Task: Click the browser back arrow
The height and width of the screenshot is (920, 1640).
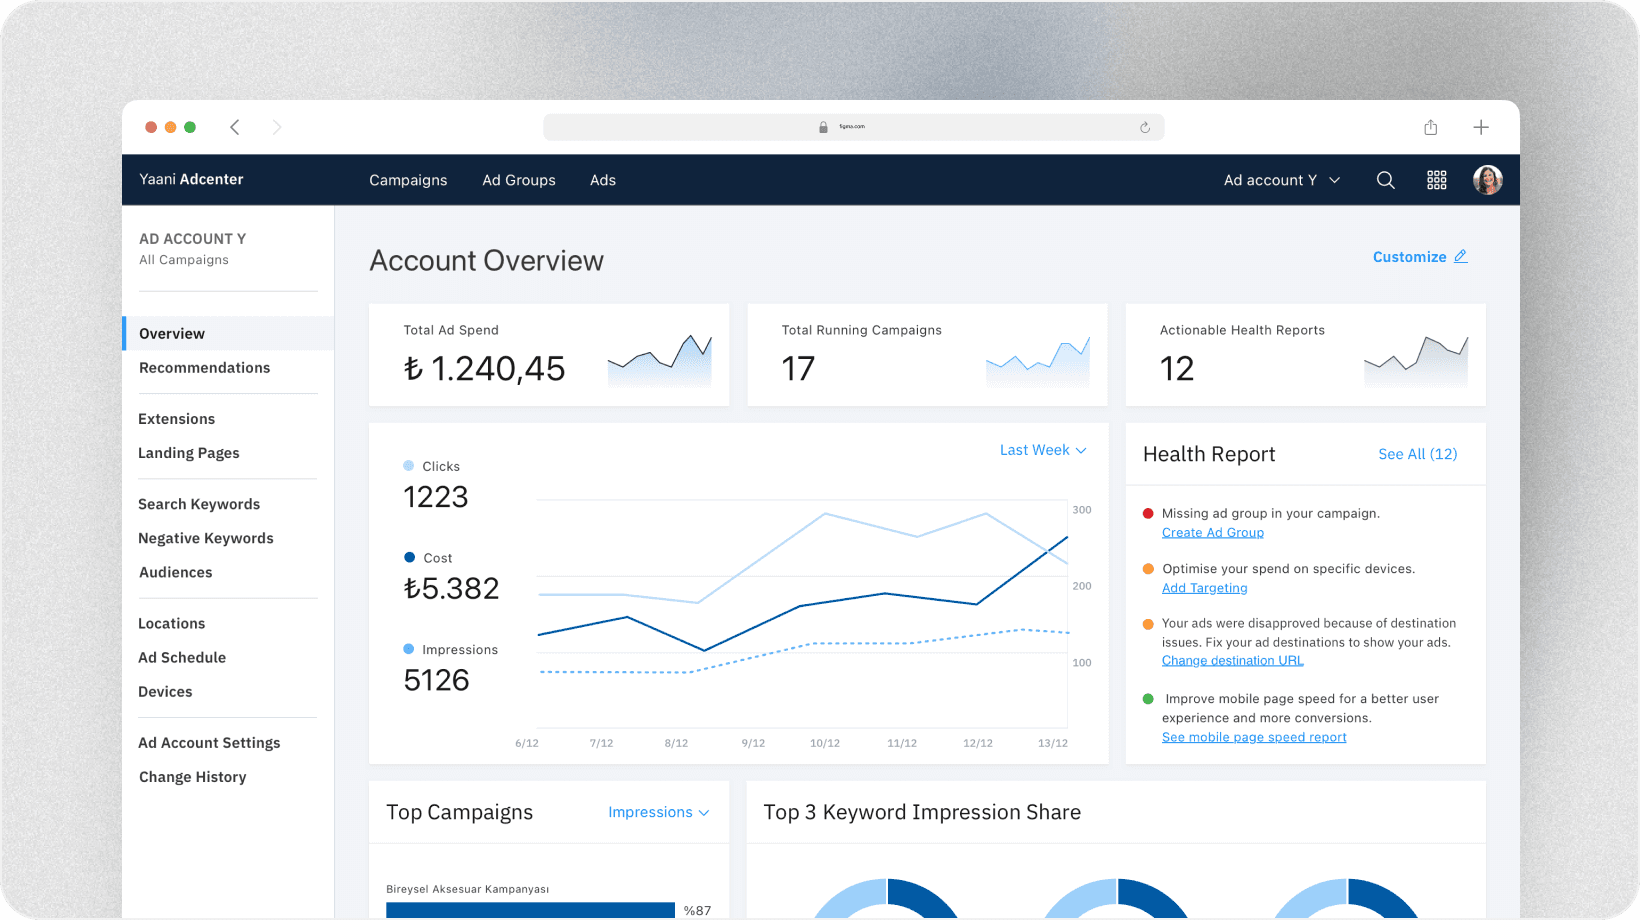Action: pos(235,127)
